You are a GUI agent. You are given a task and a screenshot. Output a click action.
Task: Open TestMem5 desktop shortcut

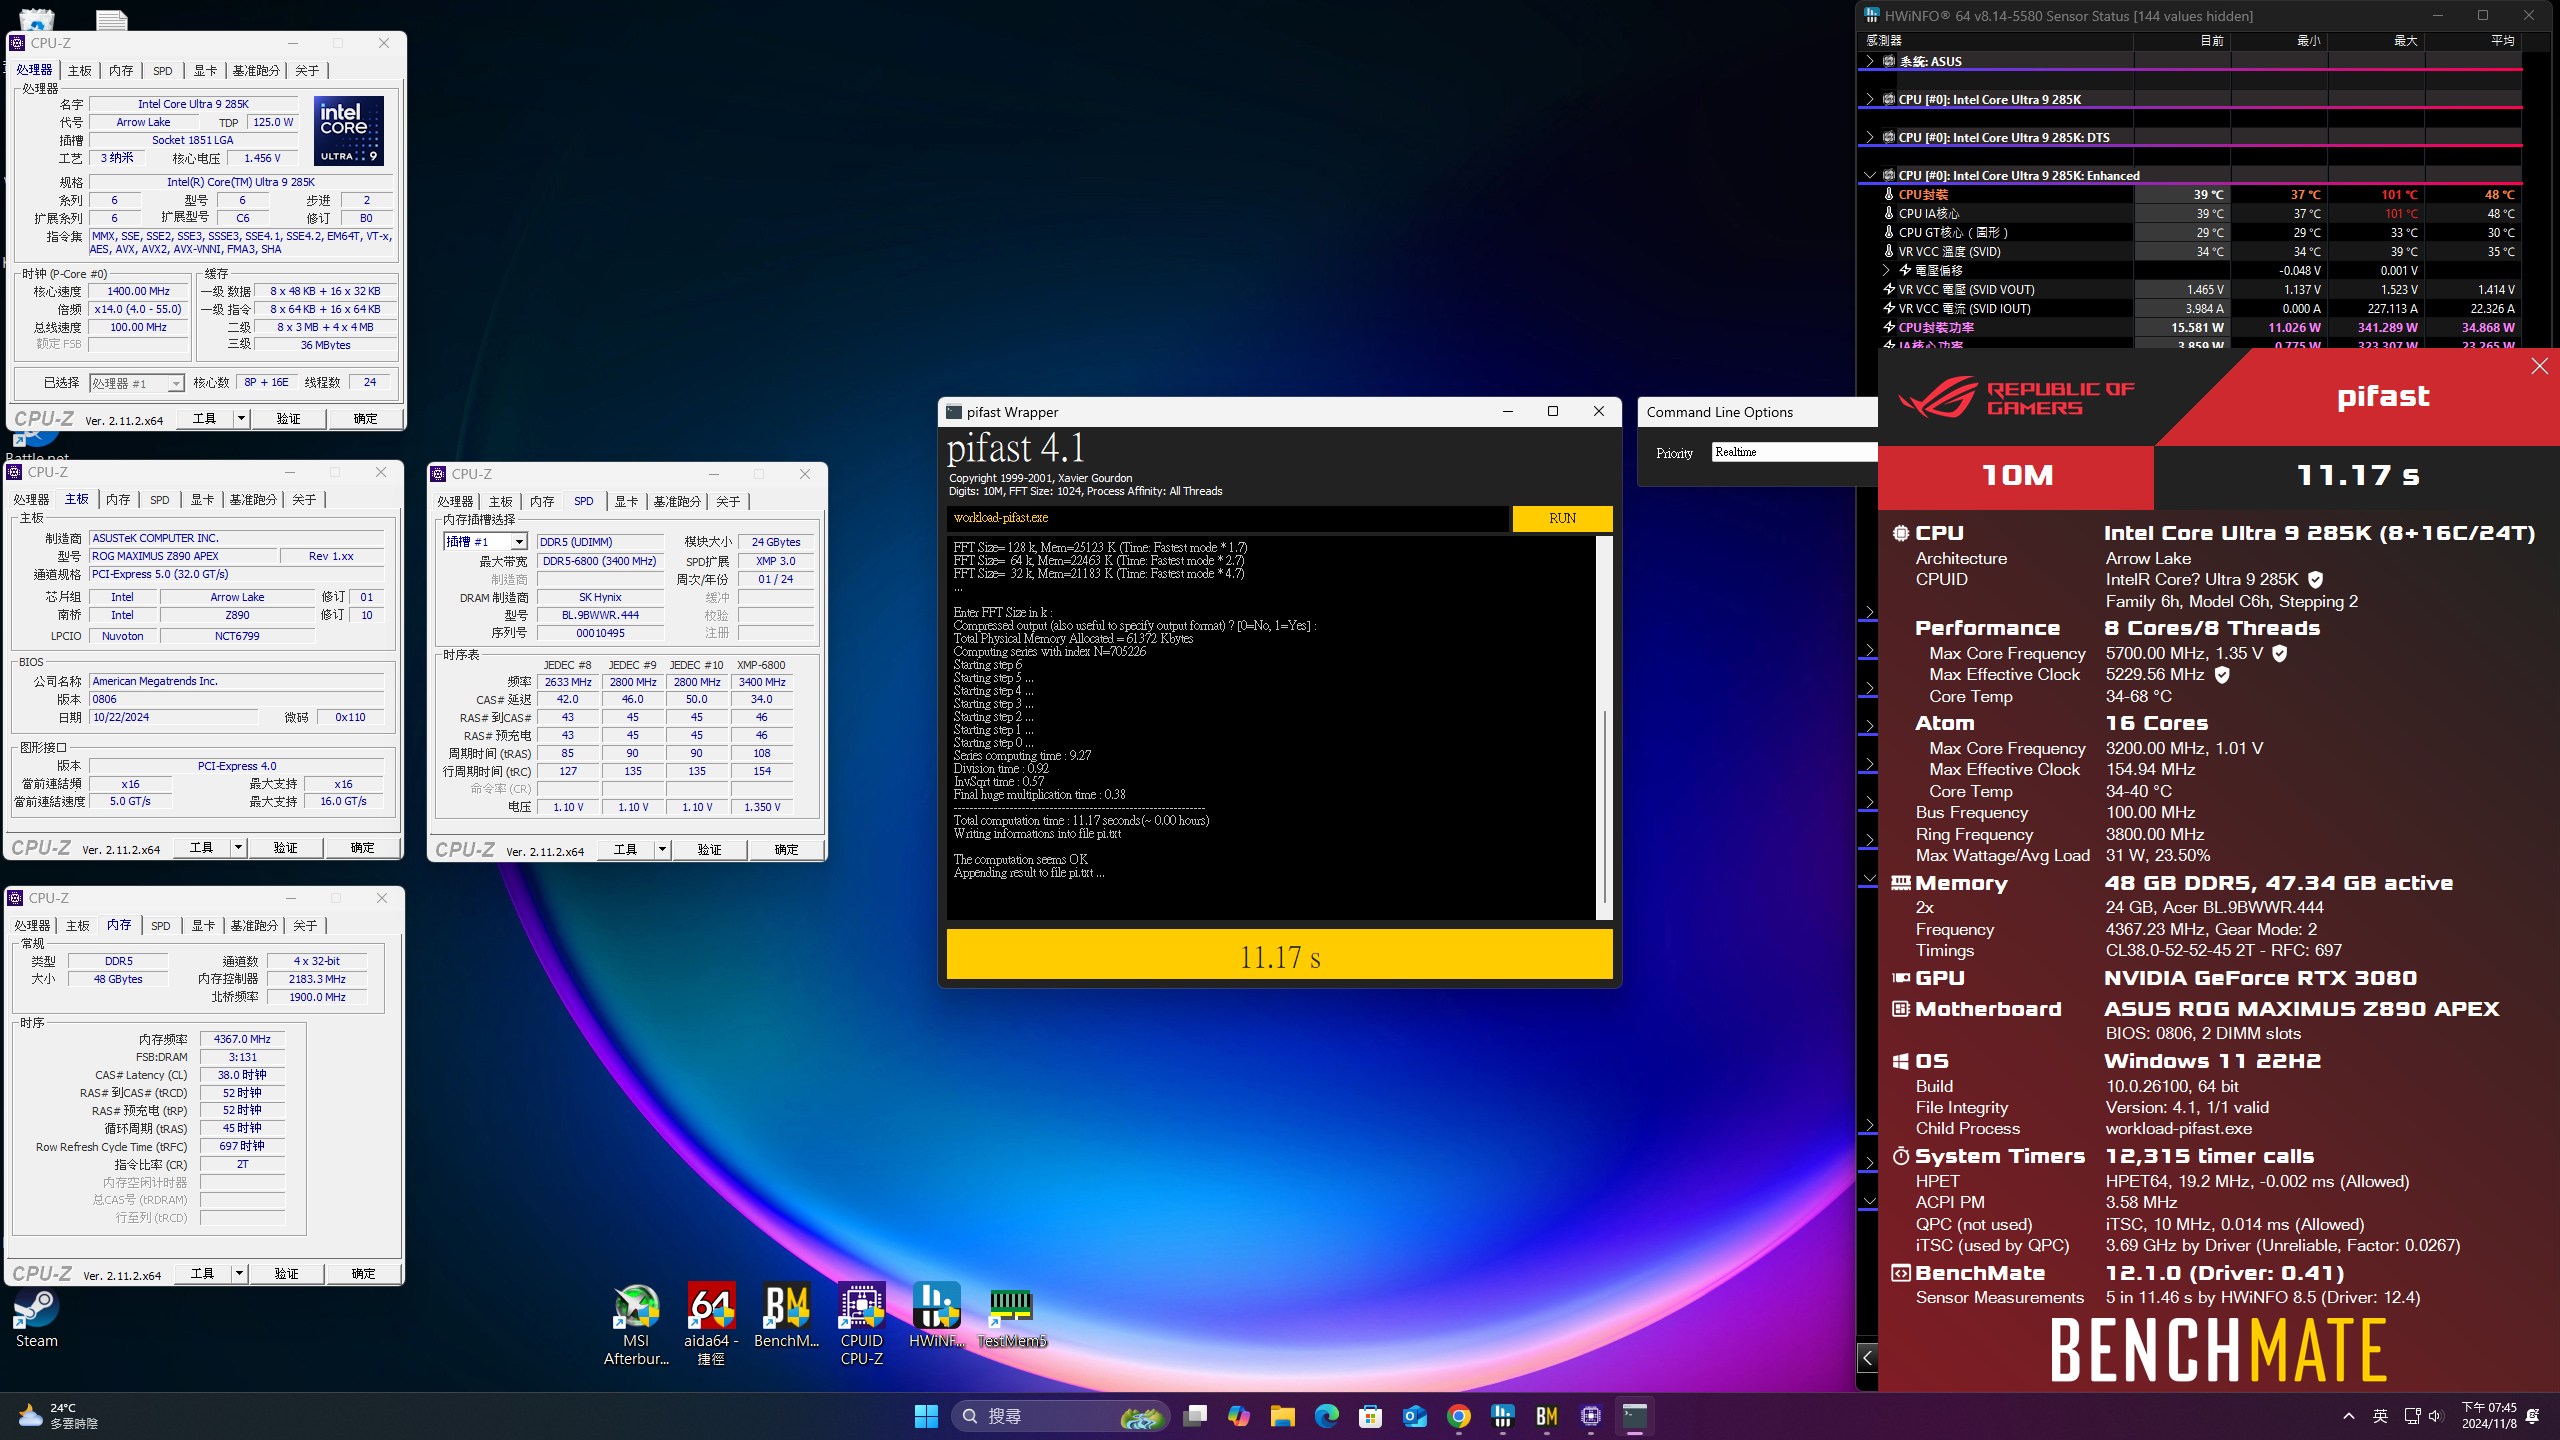[x=1011, y=1316]
